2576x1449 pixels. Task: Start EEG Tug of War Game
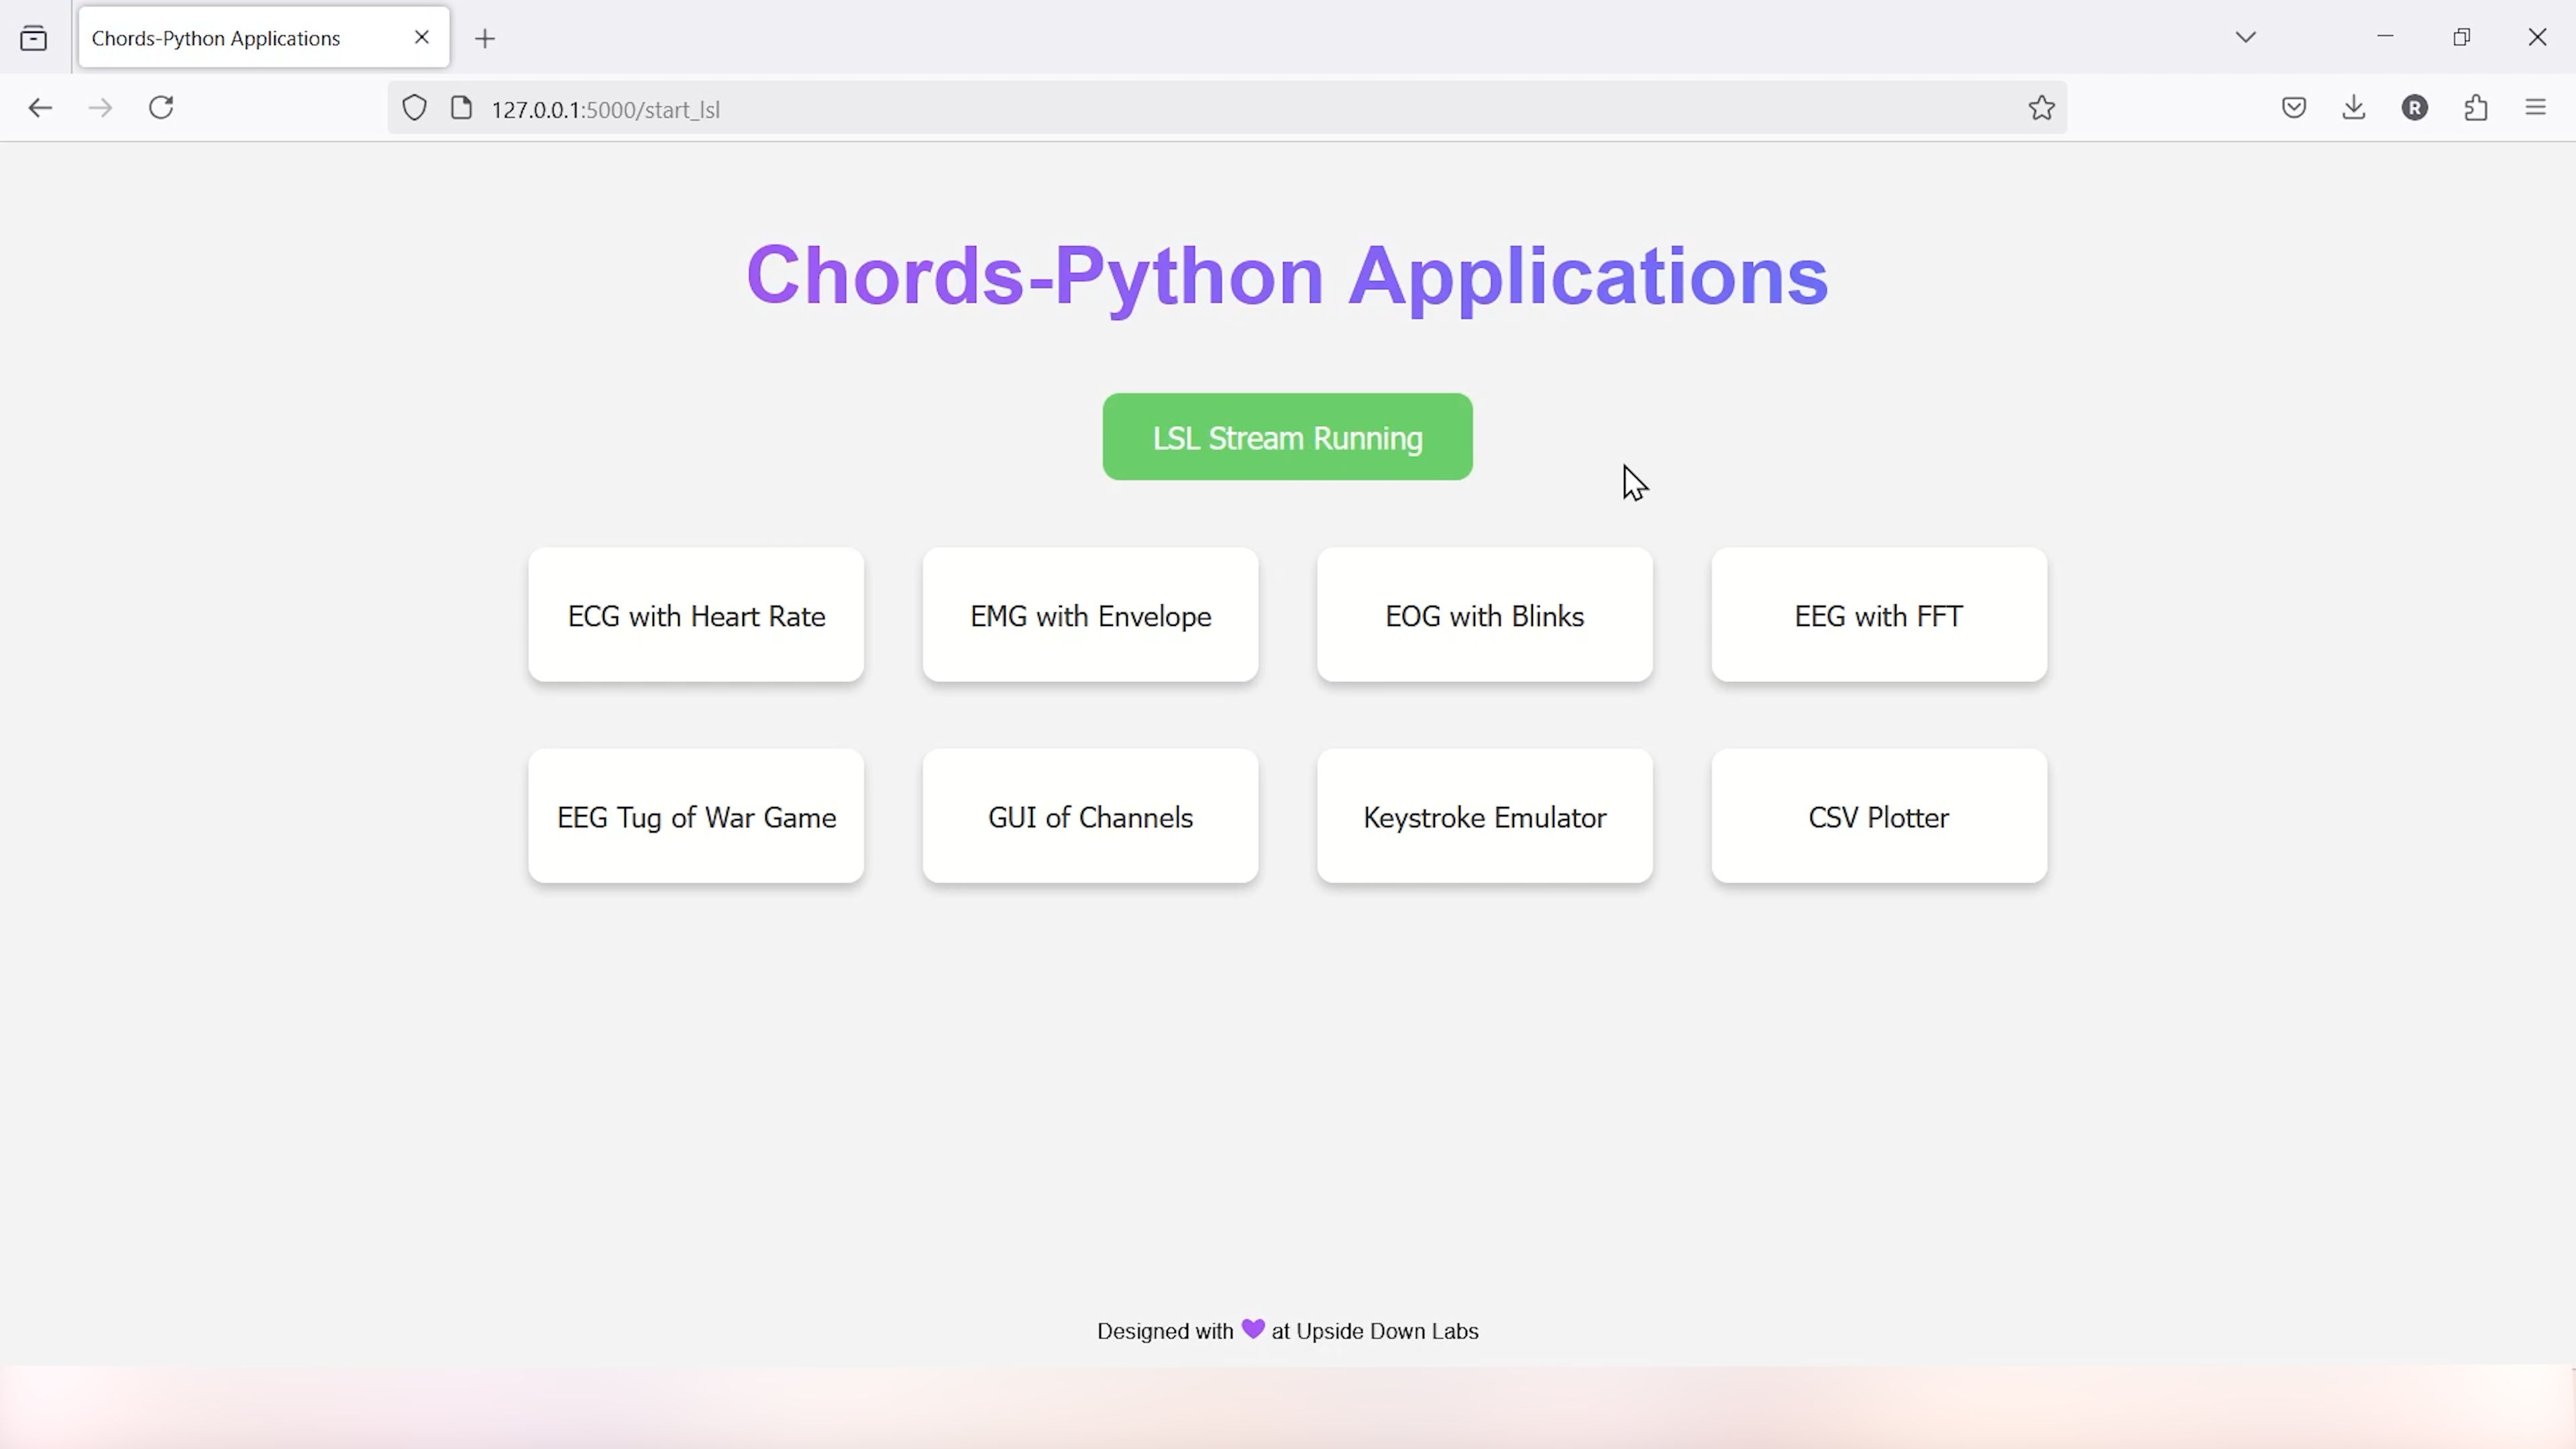(x=696, y=816)
